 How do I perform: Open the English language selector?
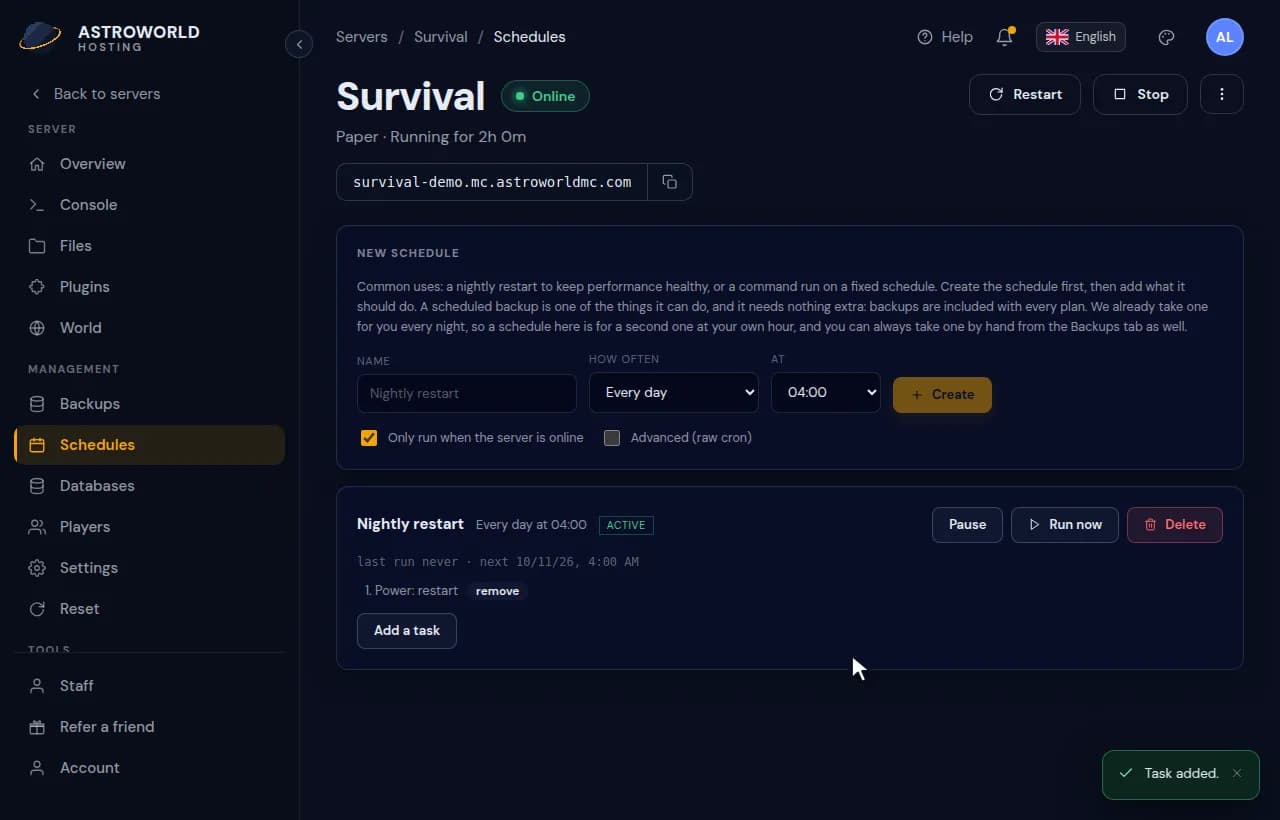pyautogui.click(x=1081, y=37)
